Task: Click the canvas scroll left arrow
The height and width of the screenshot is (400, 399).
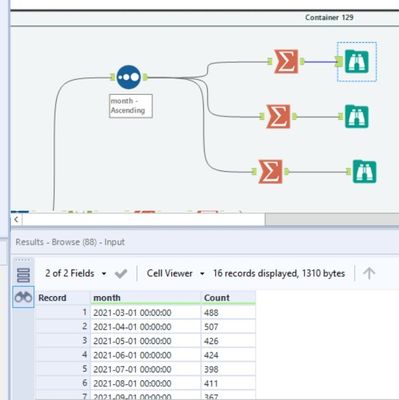Action: pos(16,219)
